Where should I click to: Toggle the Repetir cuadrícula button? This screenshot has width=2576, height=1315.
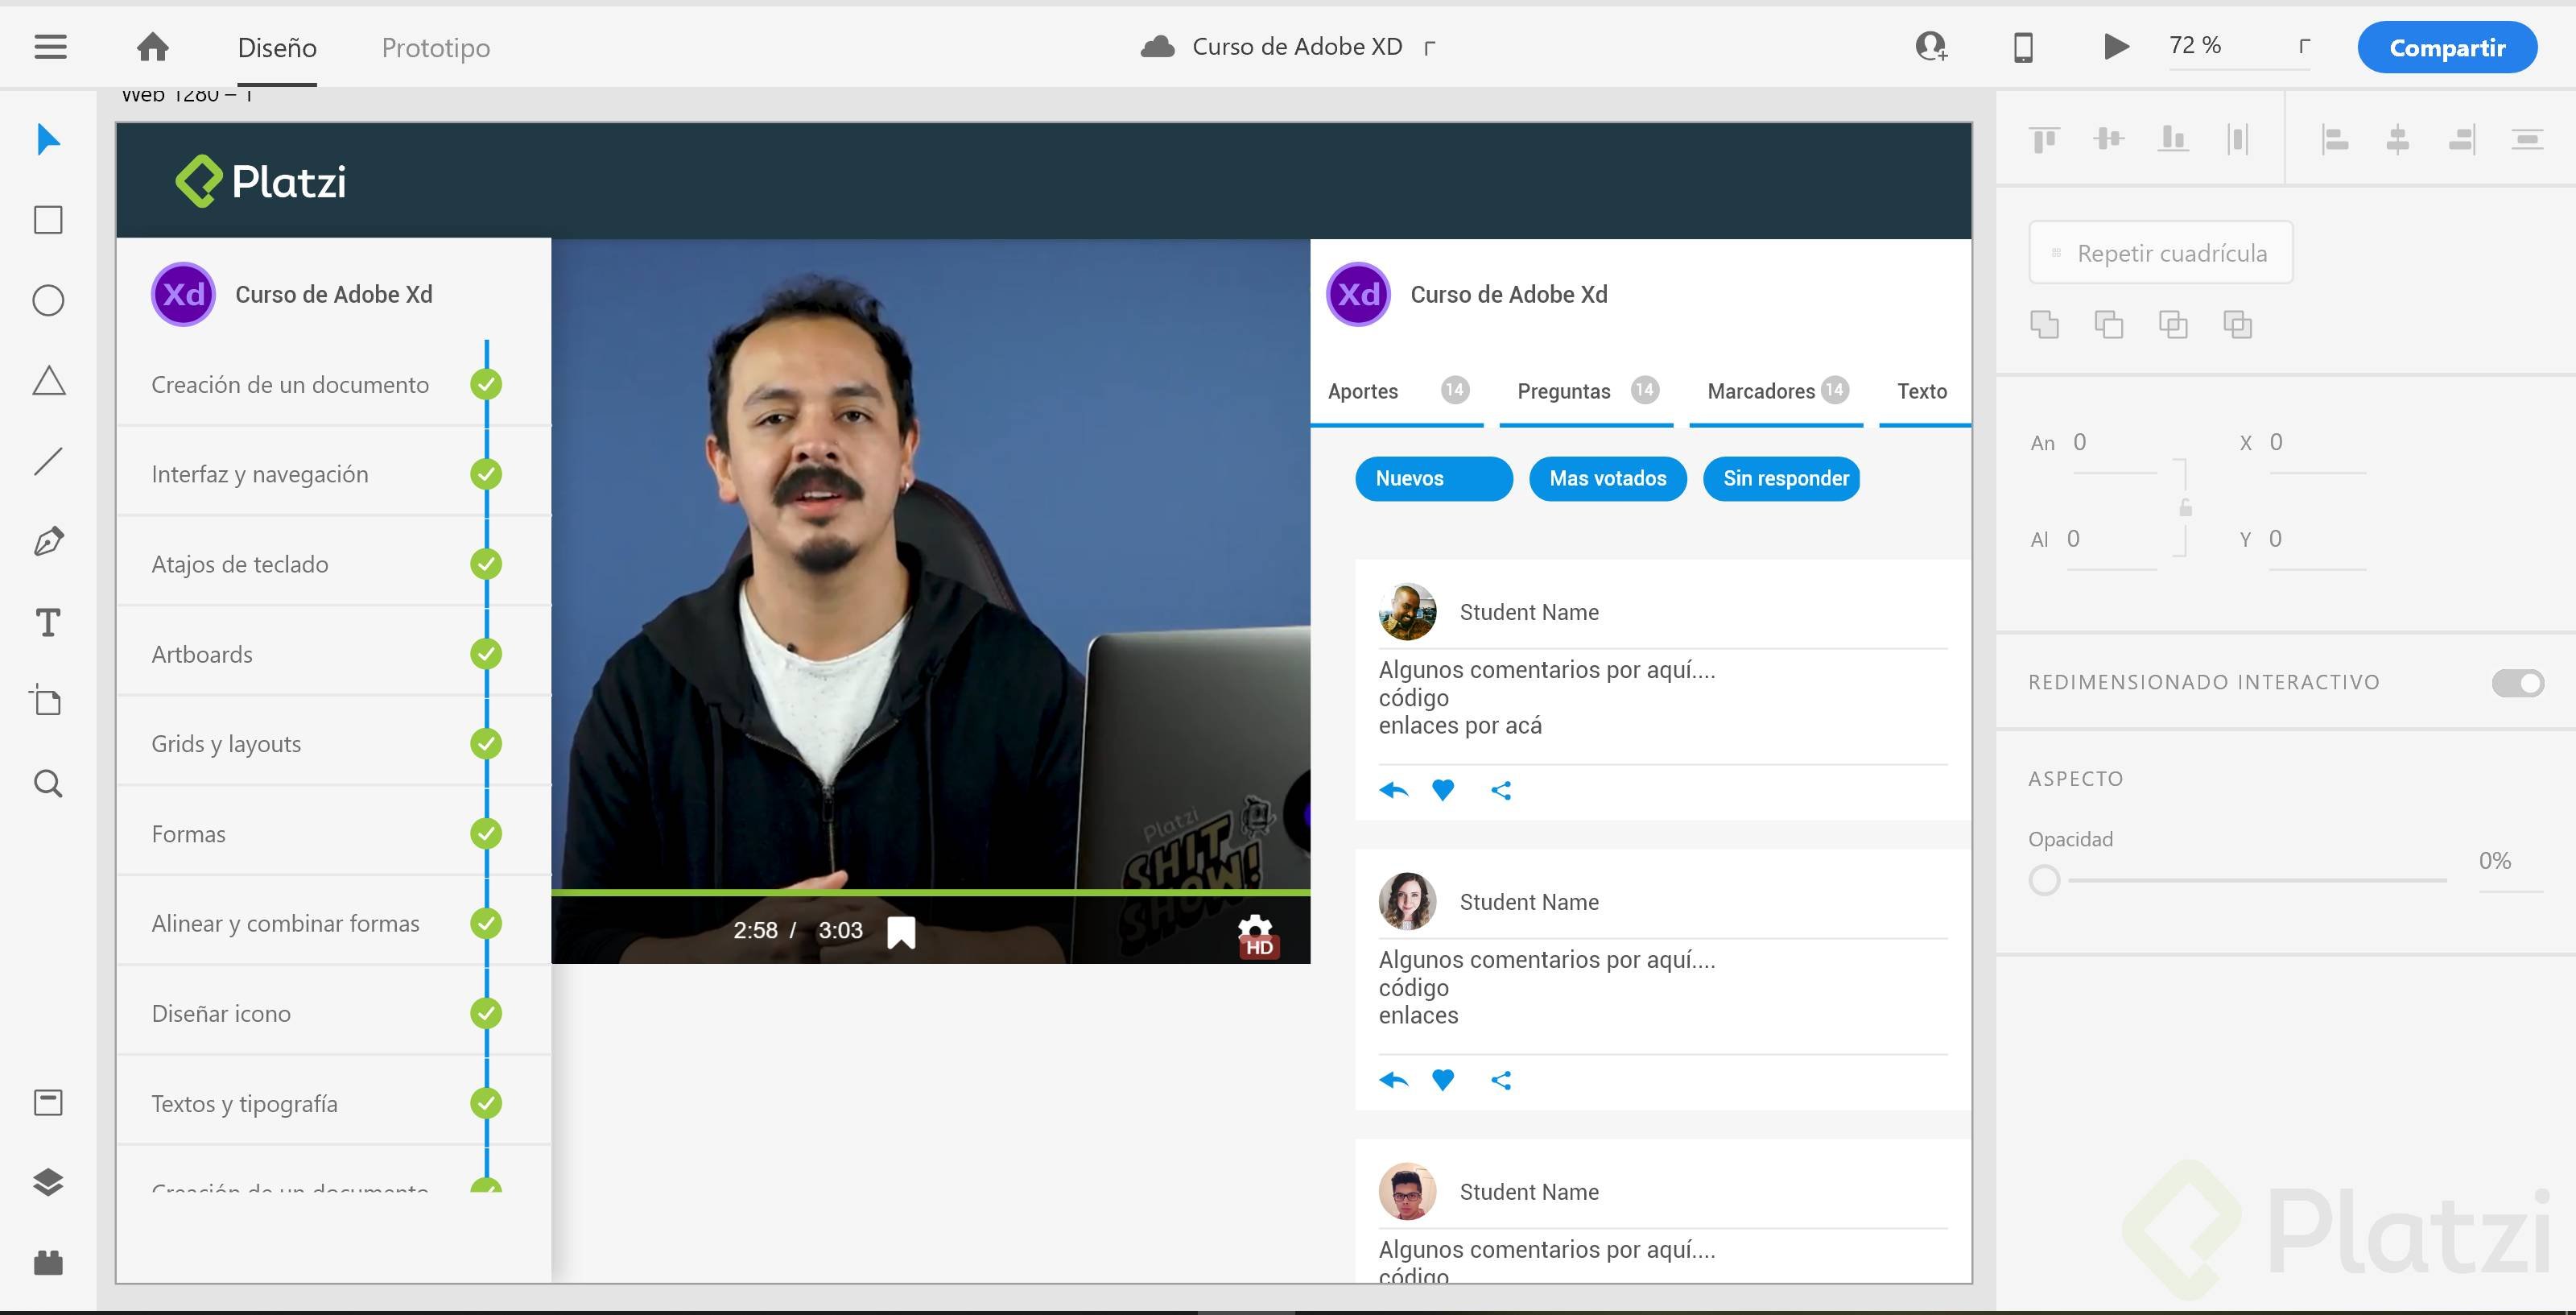pyautogui.click(x=2160, y=253)
